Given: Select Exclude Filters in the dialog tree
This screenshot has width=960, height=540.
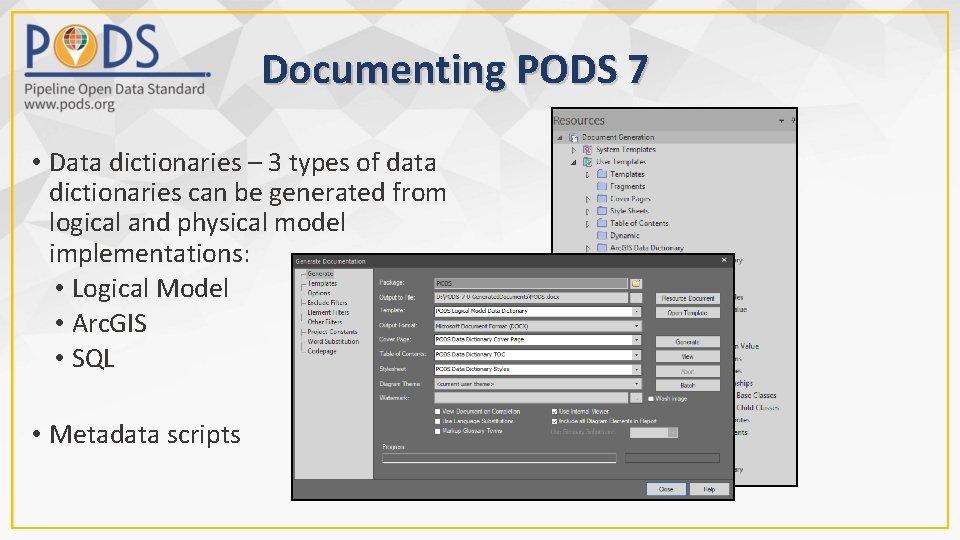Looking at the screenshot, I should point(327,302).
